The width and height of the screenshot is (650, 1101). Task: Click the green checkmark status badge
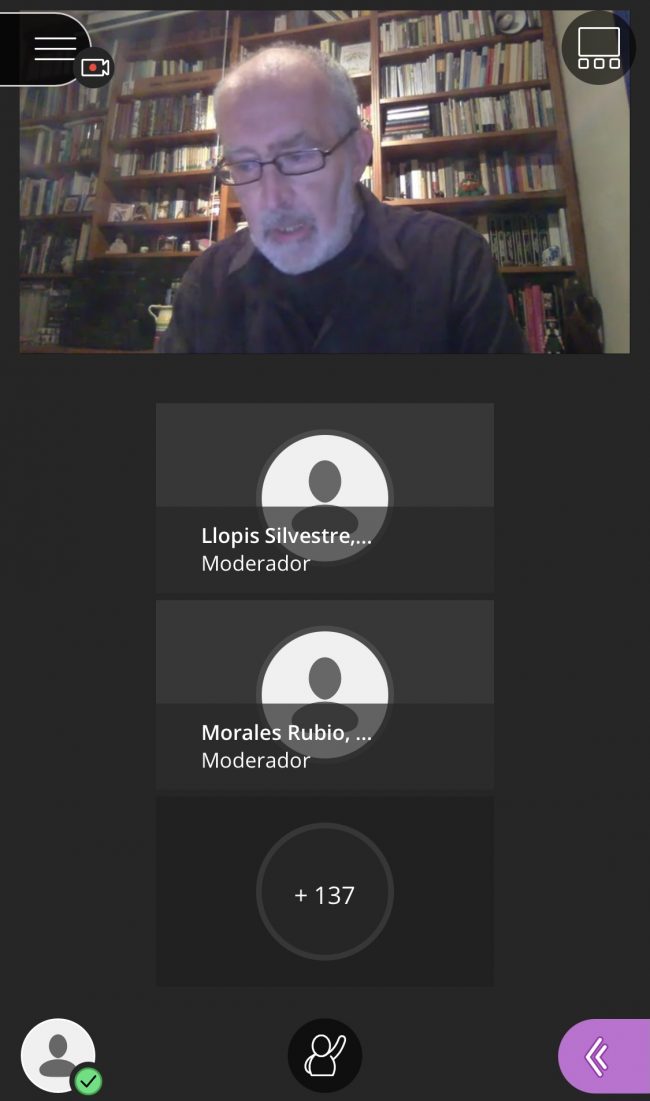tap(88, 1081)
